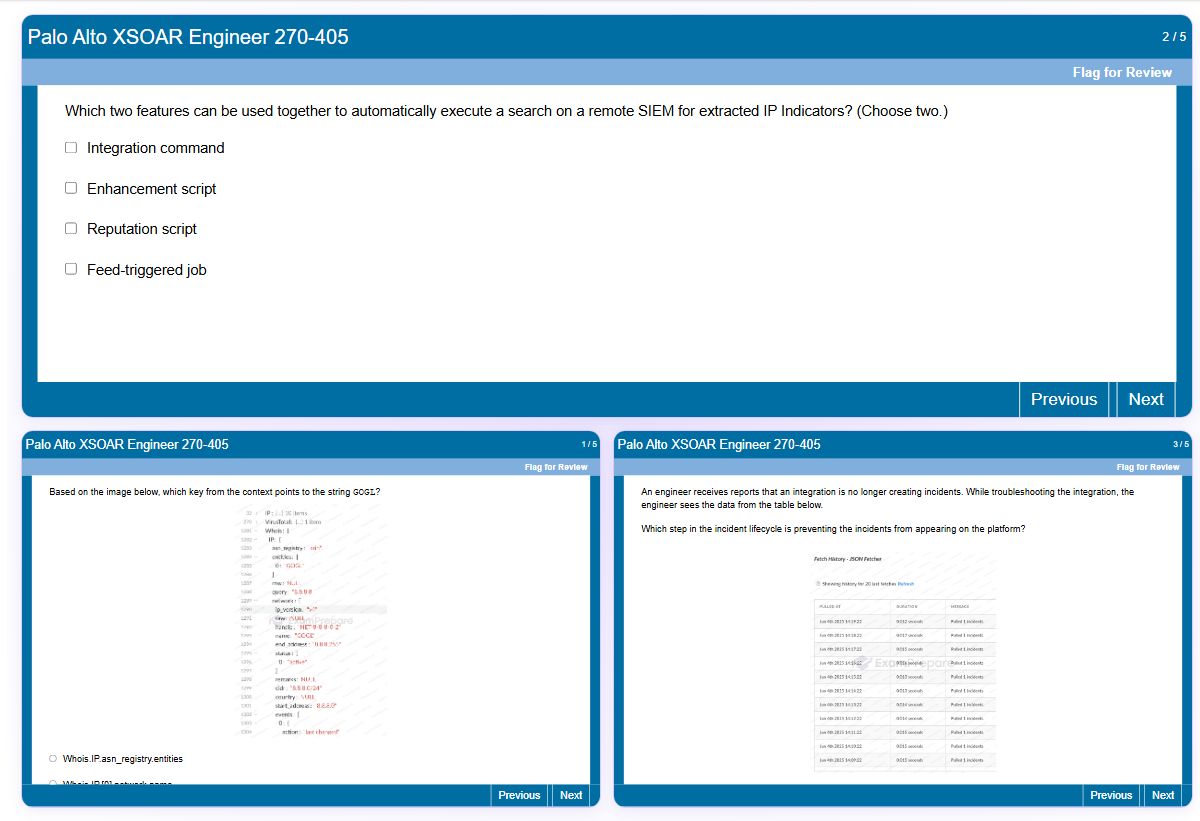Click the 'Which step in the incident lifecycle' question
Viewport: 1200px width, 821px height.
[833, 529]
